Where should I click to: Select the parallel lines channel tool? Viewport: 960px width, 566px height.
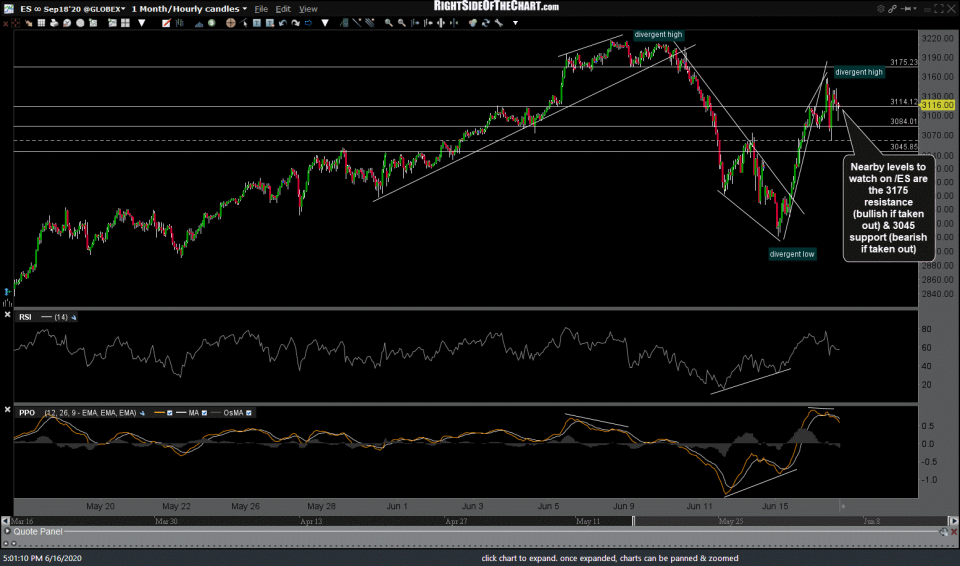370,23
